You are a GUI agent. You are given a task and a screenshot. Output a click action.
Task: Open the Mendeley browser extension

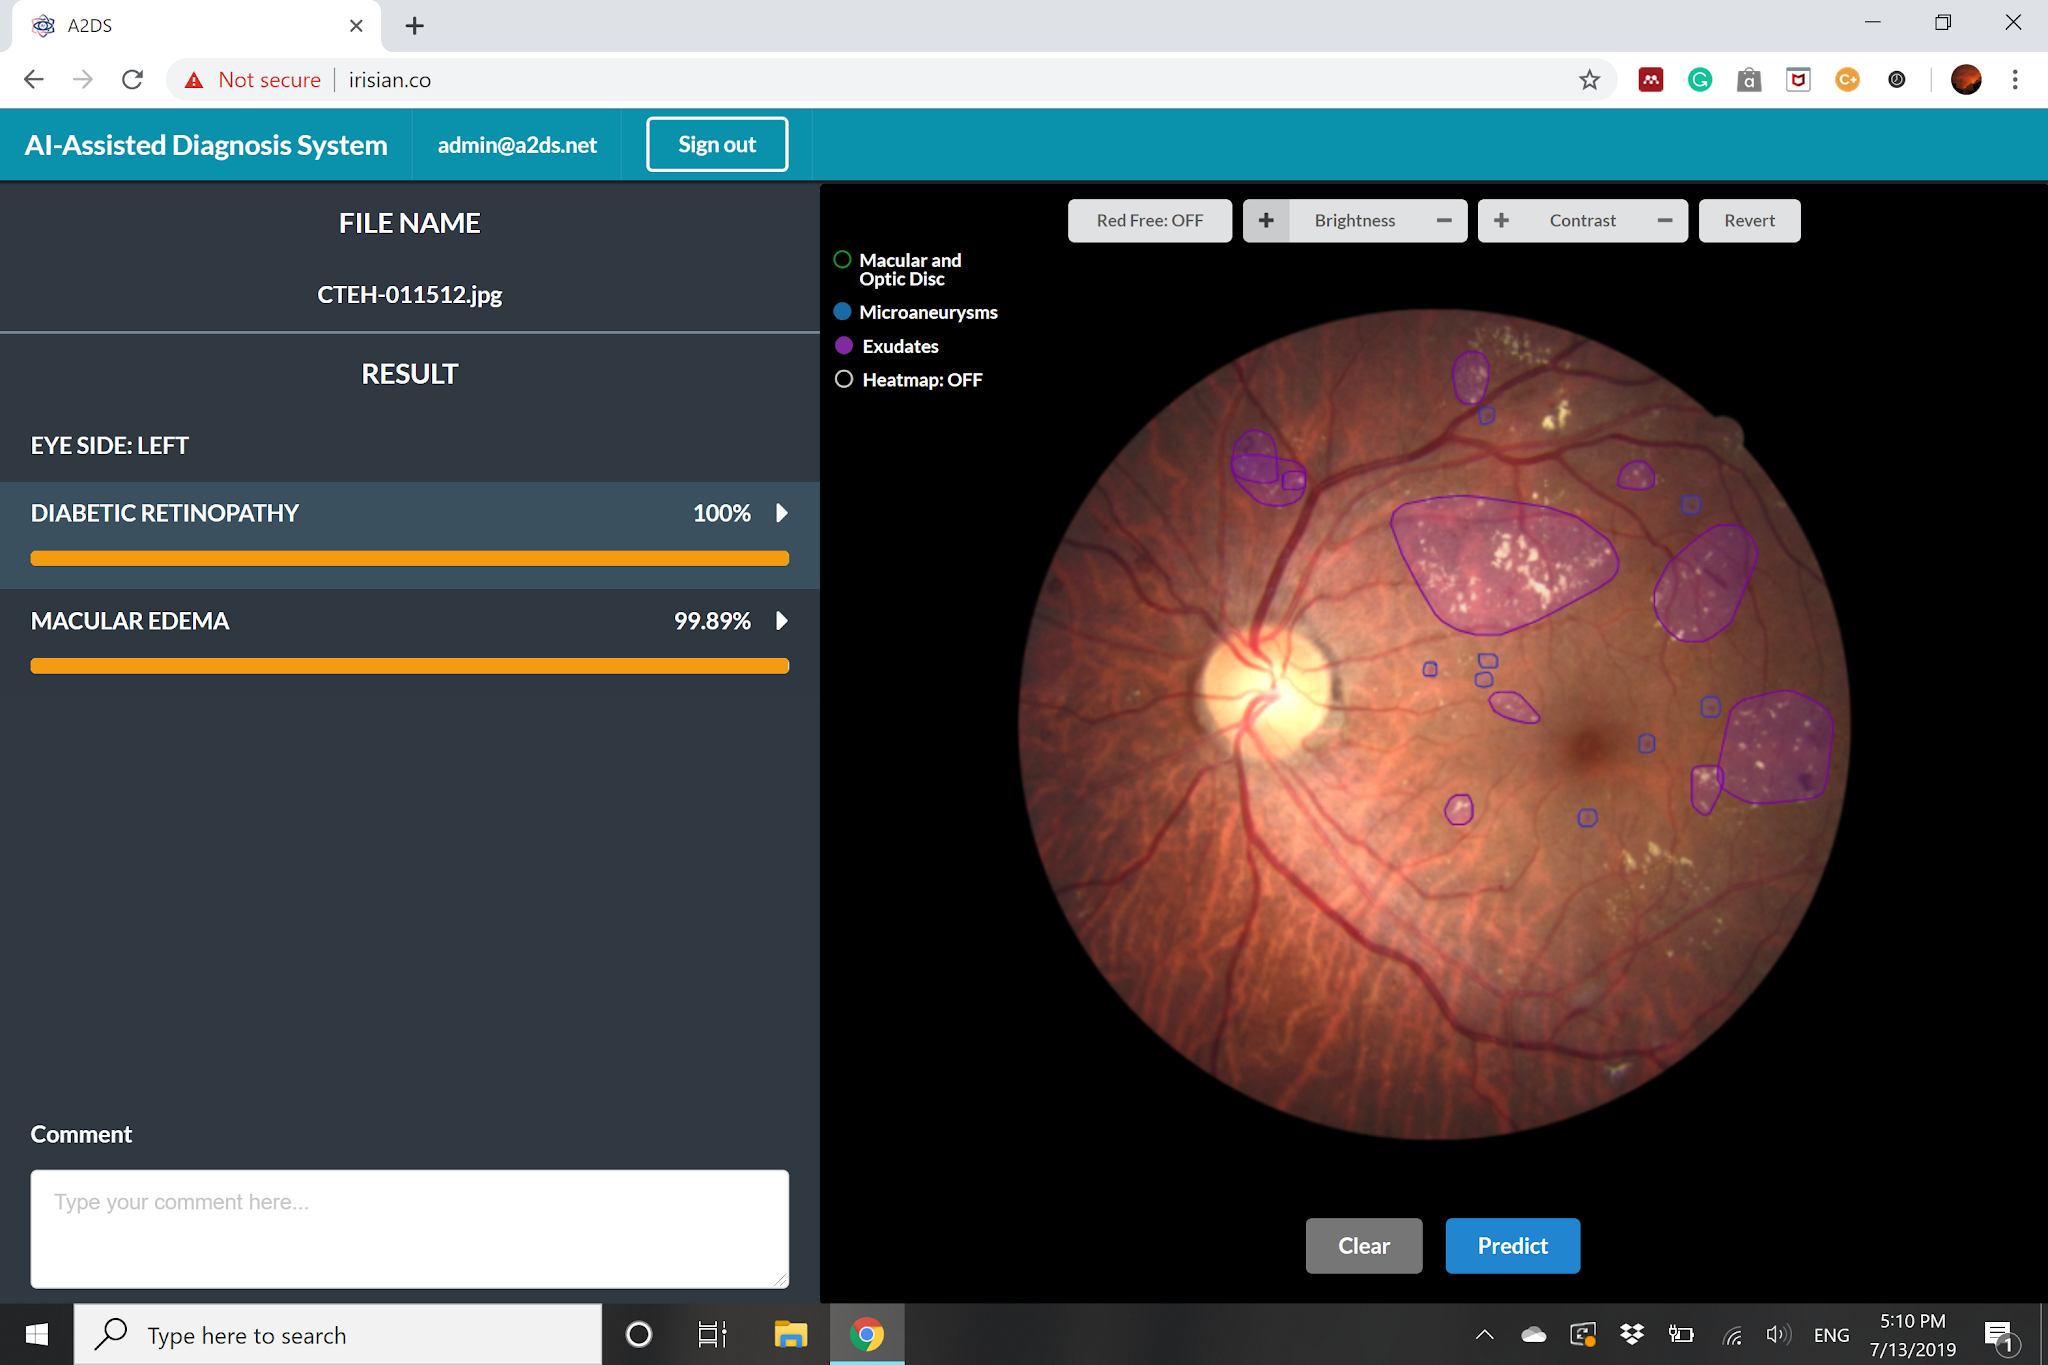[x=1650, y=79]
